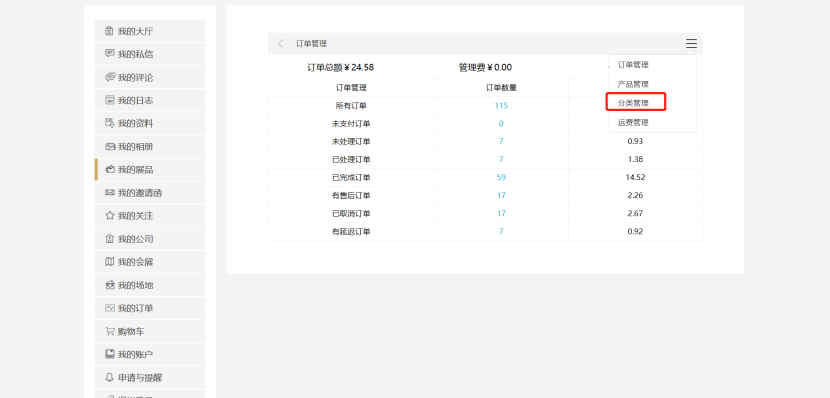Open the 115 count for 所有订单
830x398 pixels.
(501, 105)
